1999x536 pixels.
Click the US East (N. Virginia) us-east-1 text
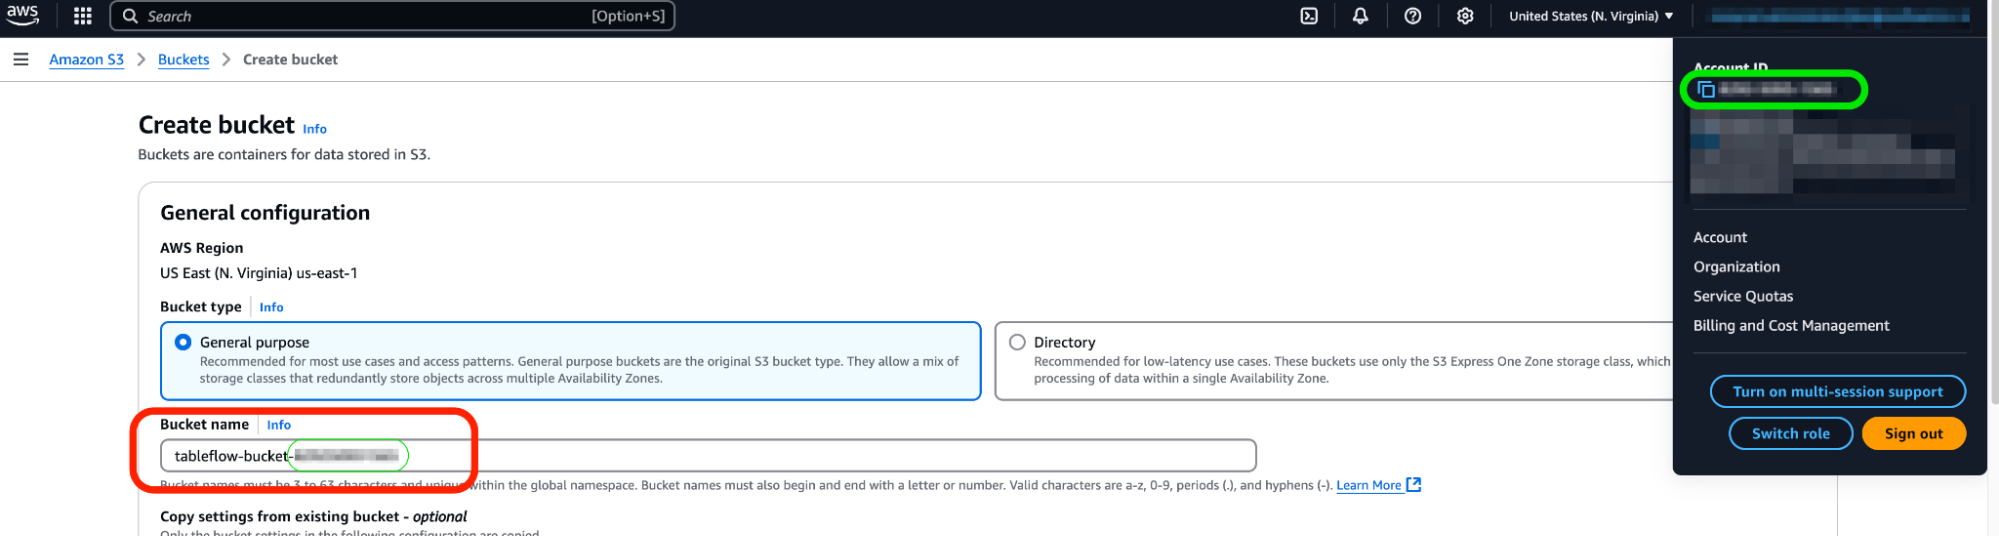pyautogui.click(x=259, y=273)
